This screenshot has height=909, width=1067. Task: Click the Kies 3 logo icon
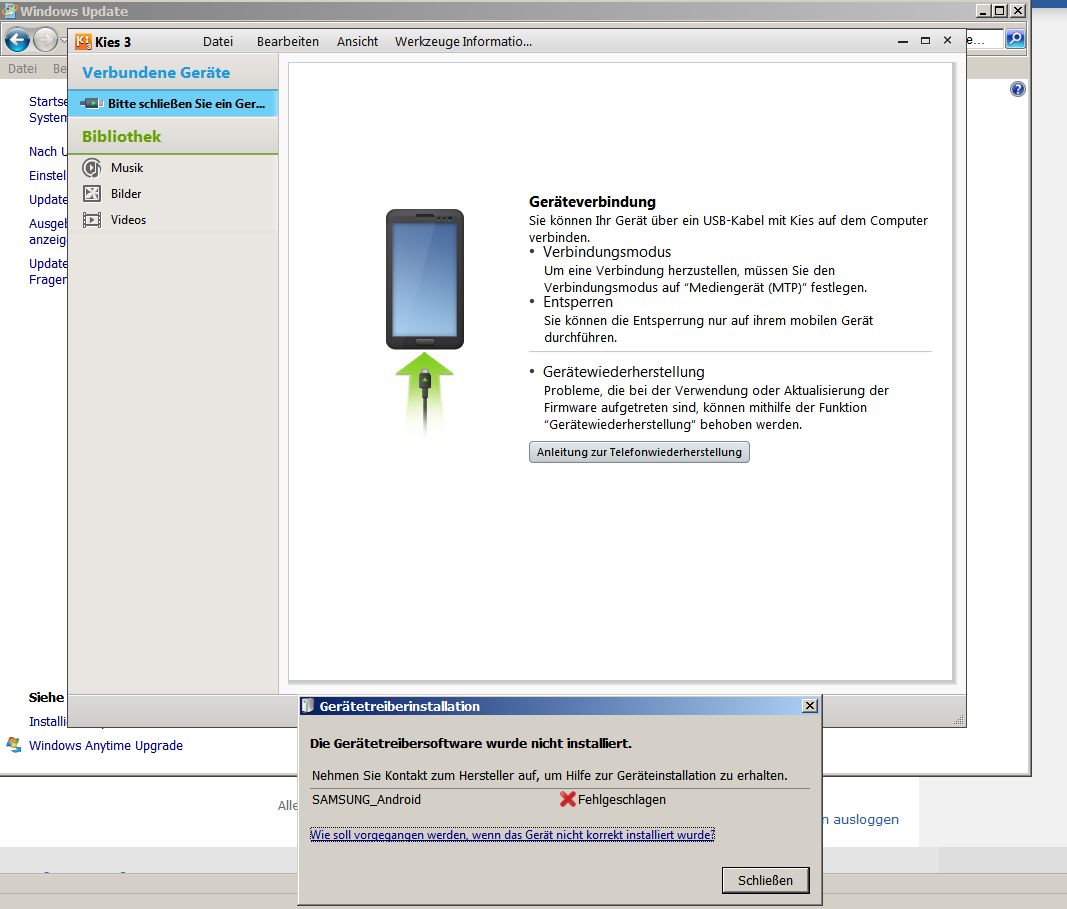pyautogui.click(x=83, y=42)
